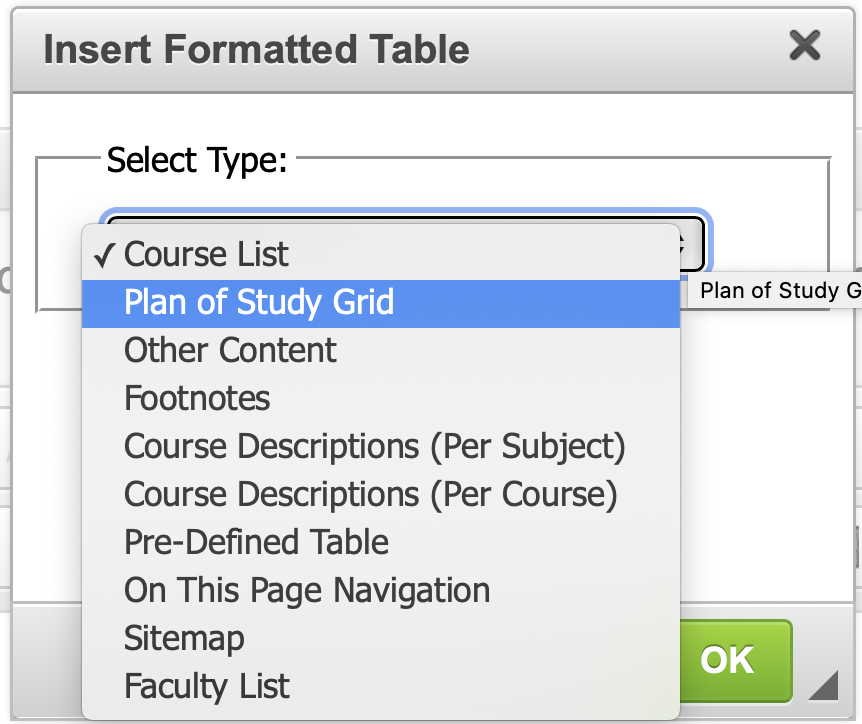Click the dialog resize grip icon
862x724 pixels.
(x=822, y=686)
